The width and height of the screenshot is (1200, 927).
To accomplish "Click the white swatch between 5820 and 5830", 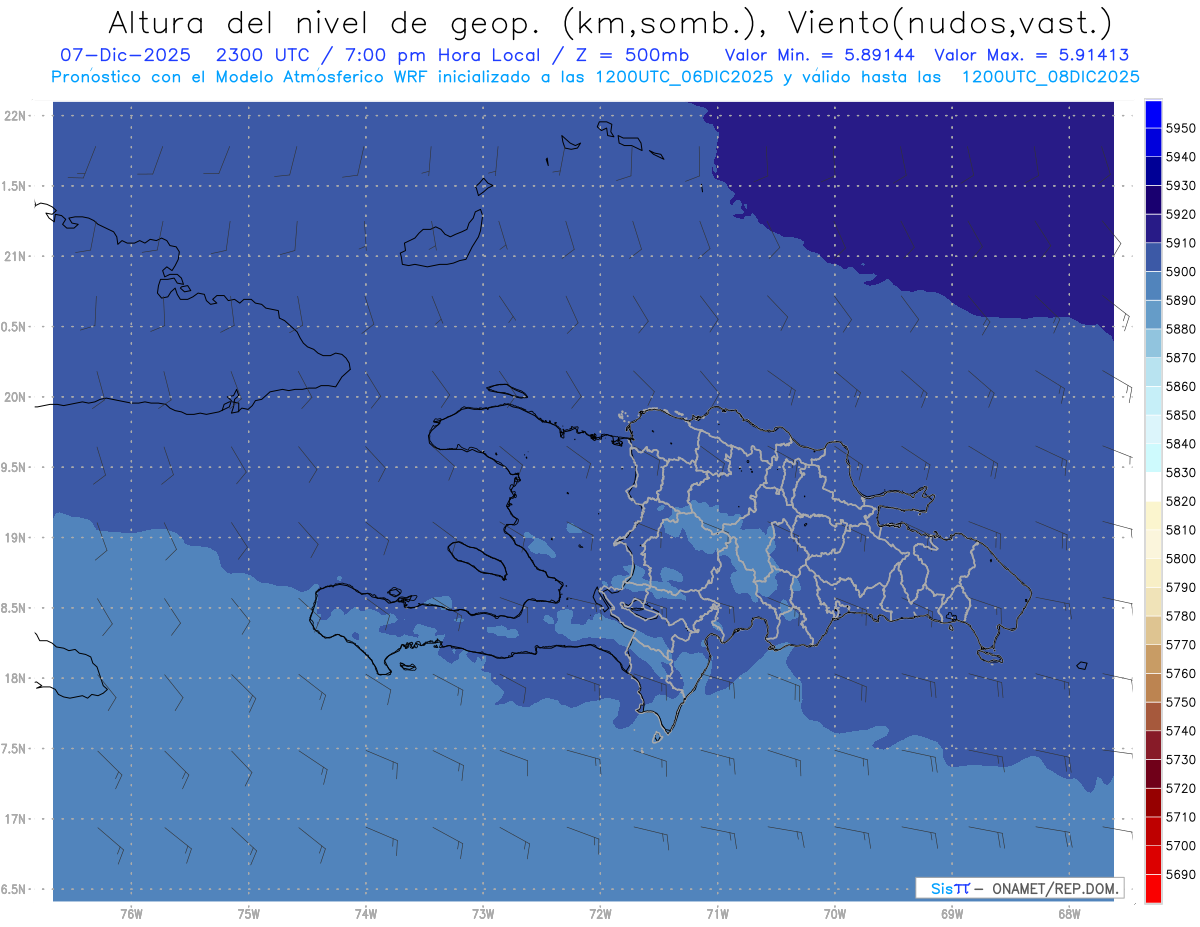I will pyautogui.click(x=1153, y=487).
